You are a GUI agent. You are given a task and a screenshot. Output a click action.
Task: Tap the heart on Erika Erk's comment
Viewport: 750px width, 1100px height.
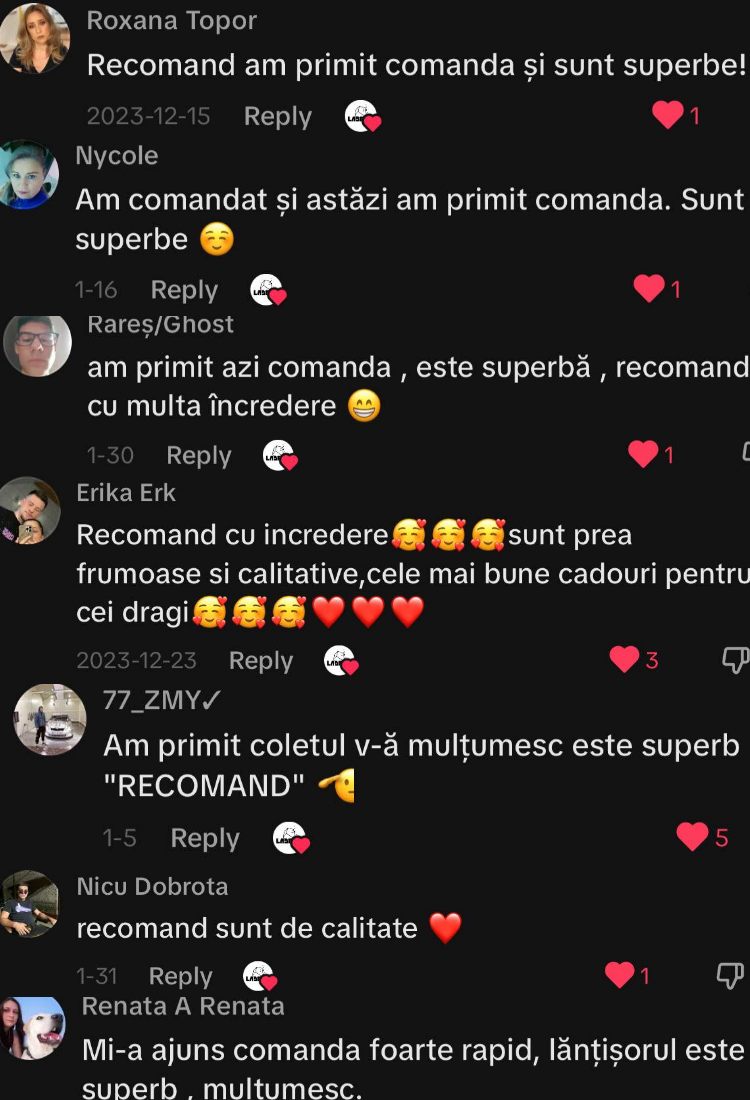[x=624, y=659]
